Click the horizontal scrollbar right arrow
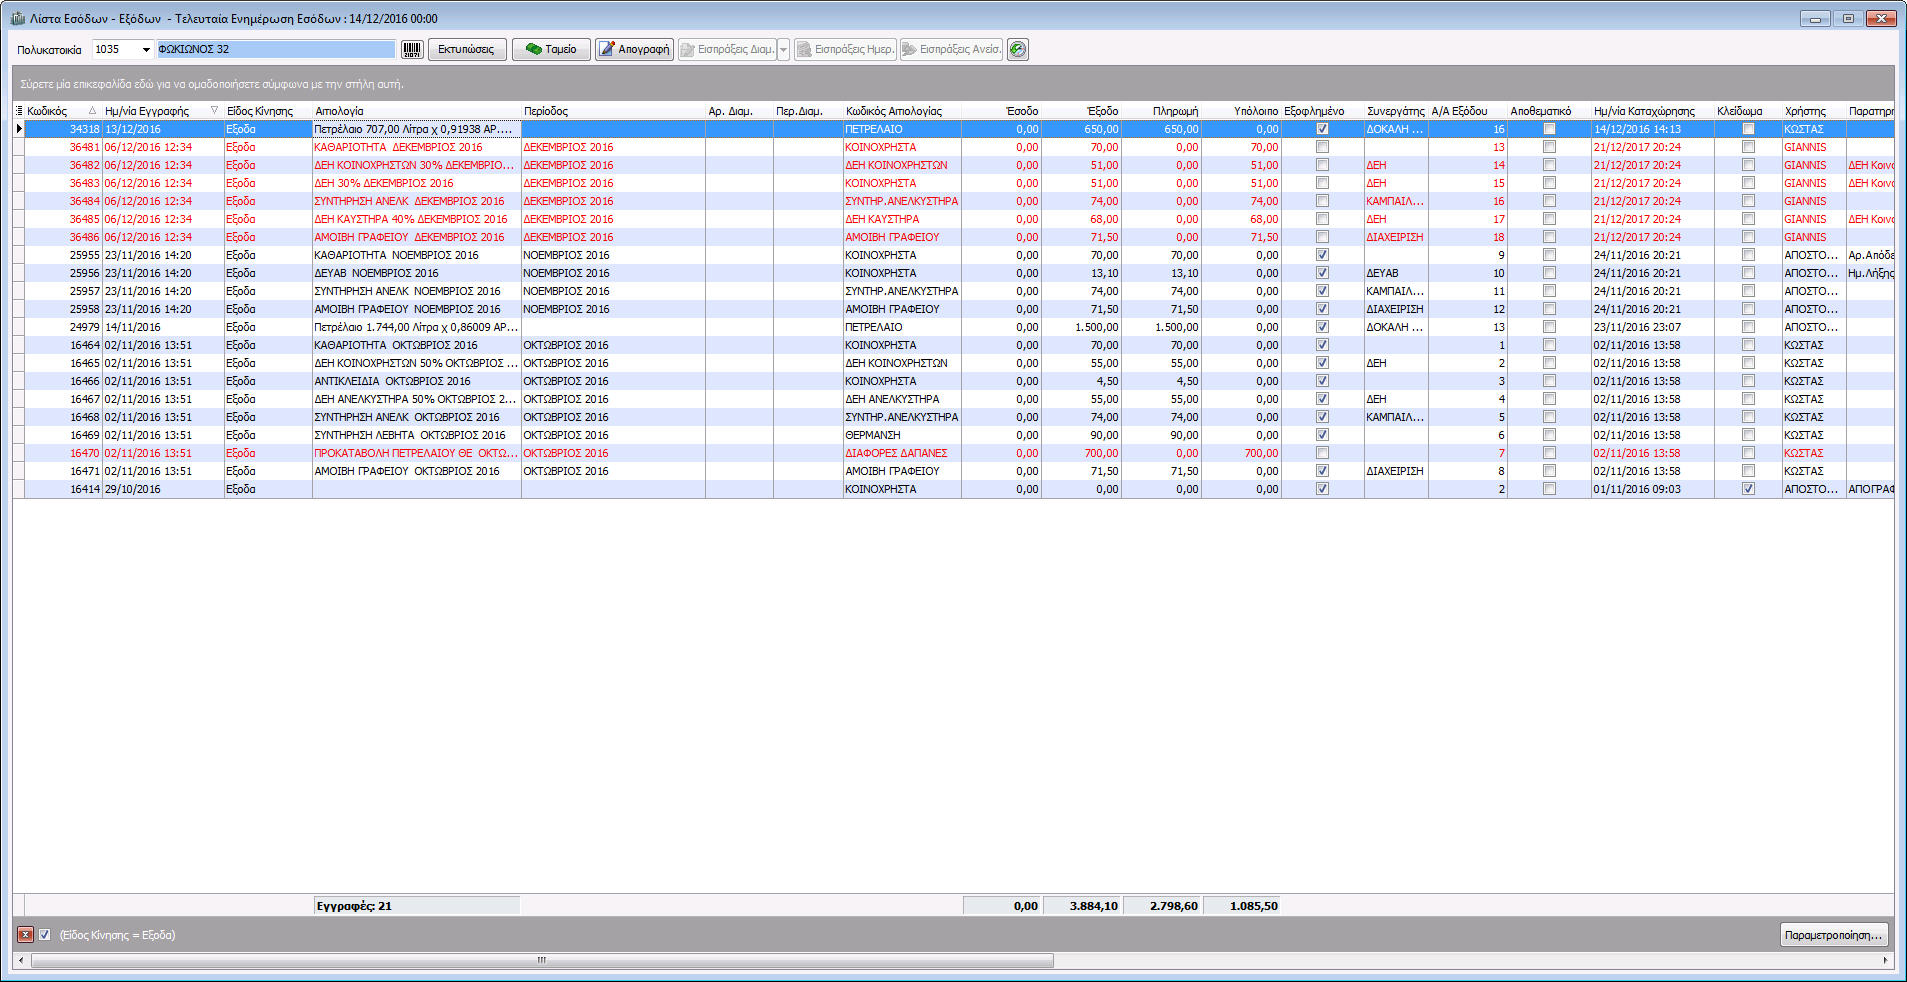The image size is (1907, 982). click(x=1886, y=960)
